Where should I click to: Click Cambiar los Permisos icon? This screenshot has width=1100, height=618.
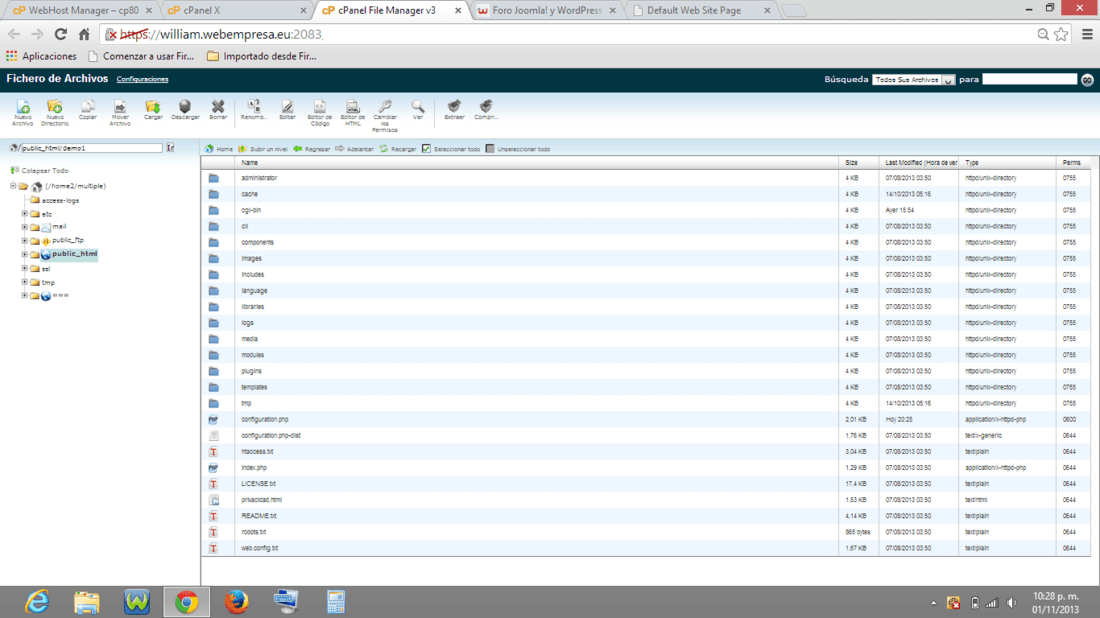coord(384,115)
